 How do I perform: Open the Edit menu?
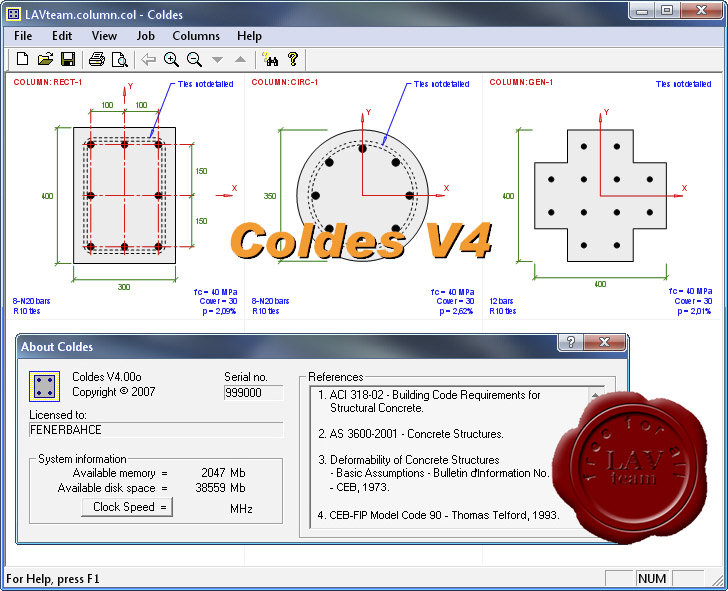pos(62,36)
